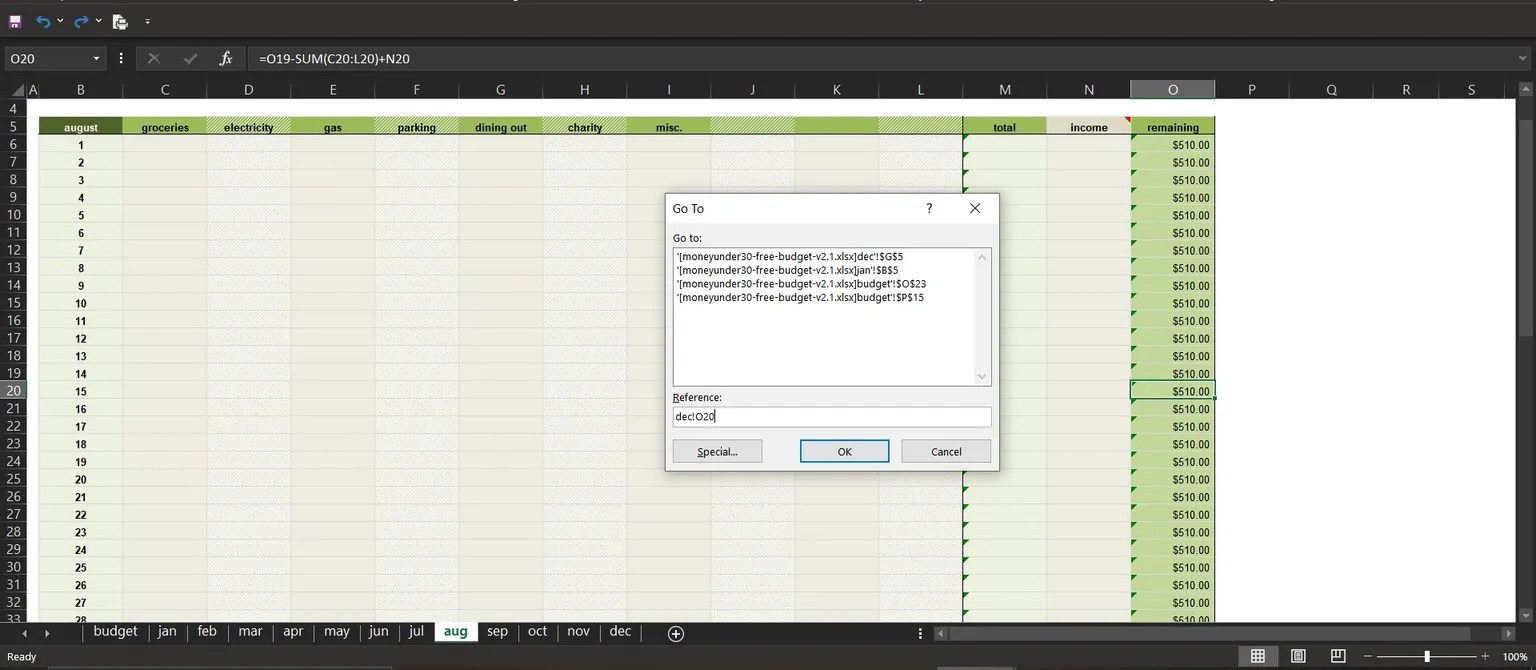Undo the last action
The width and height of the screenshot is (1536, 670).
[41, 21]
